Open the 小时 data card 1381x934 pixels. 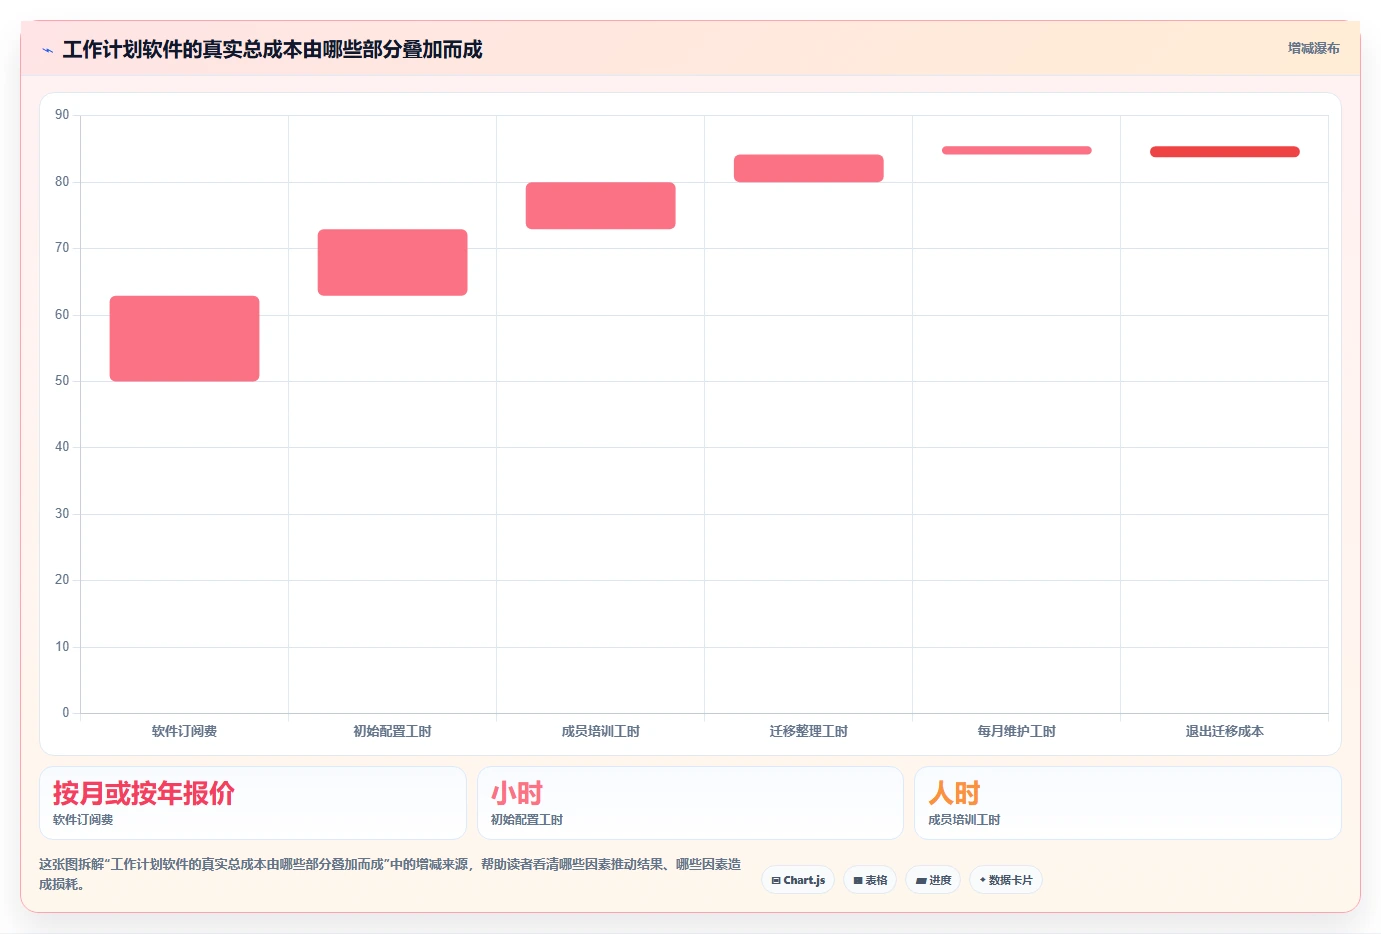click(x=690, y=803)
